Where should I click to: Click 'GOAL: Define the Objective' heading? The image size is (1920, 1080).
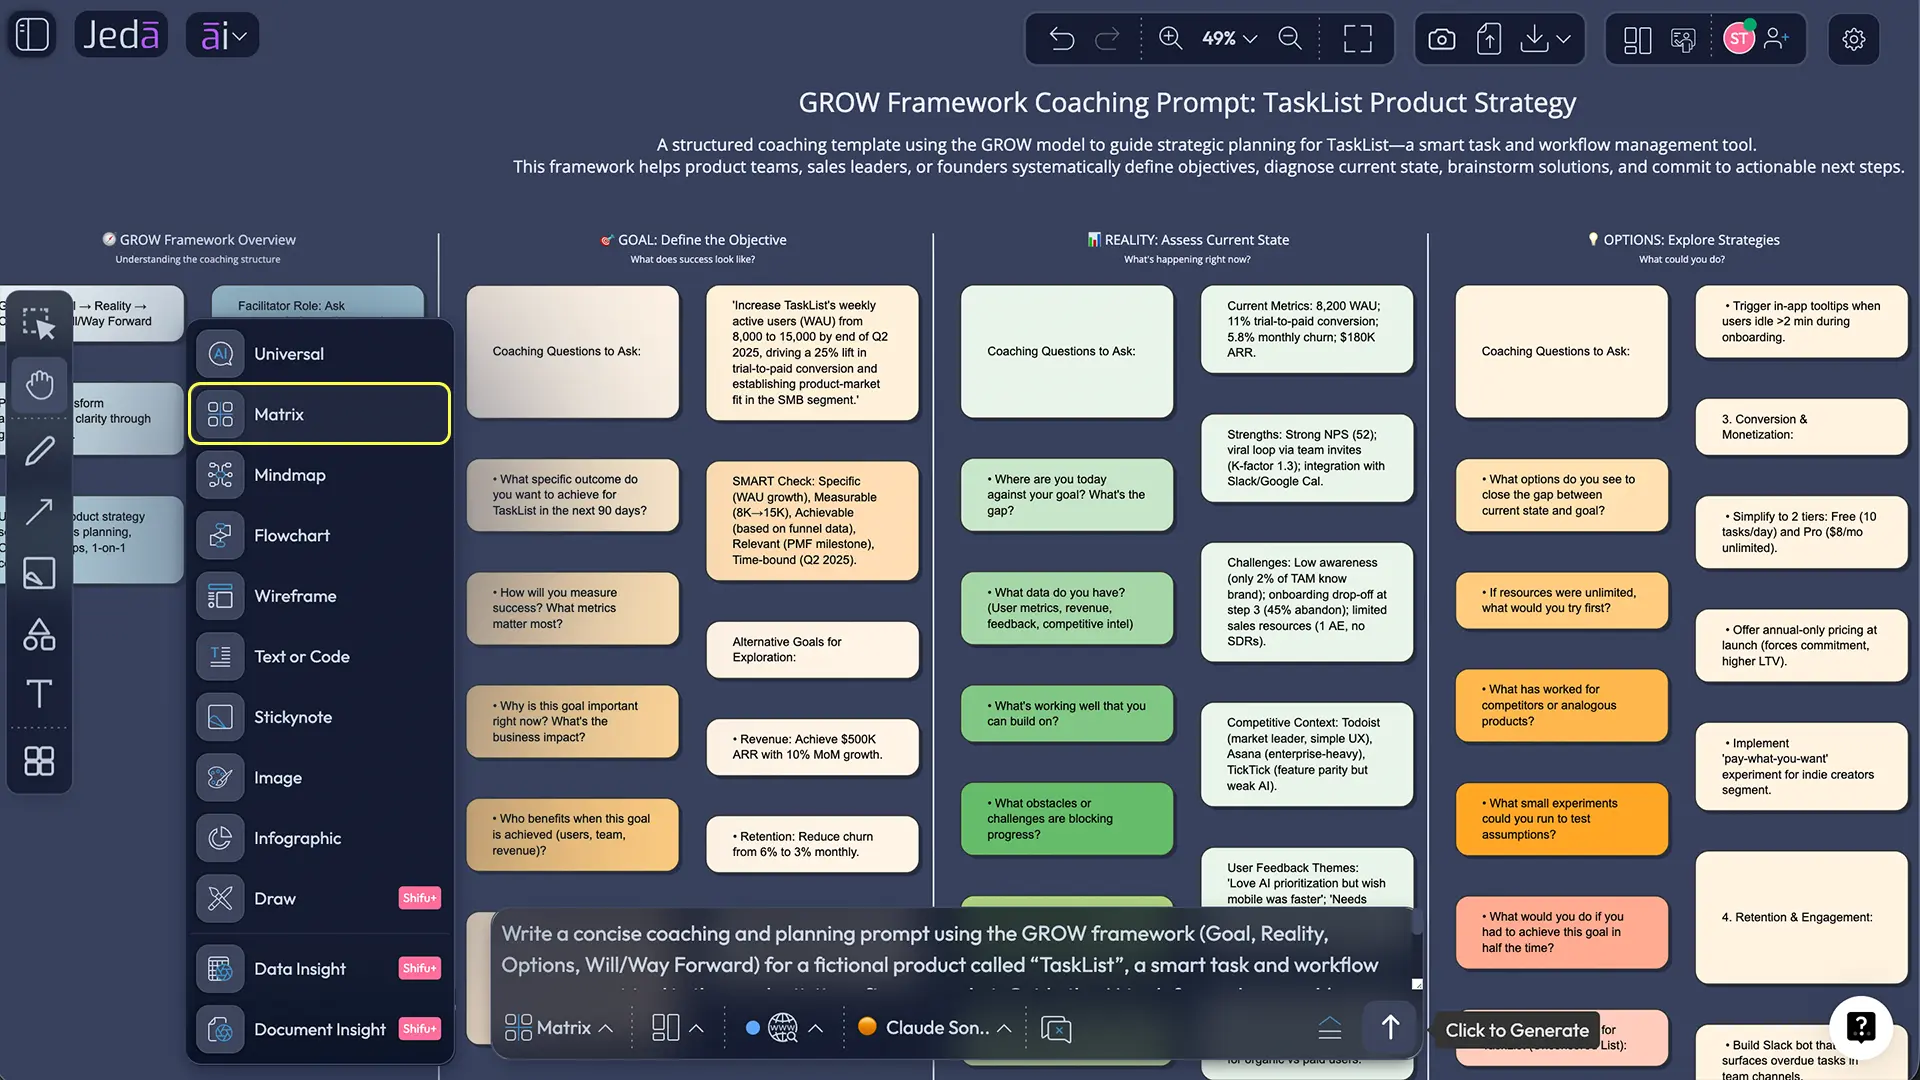point(702,240)
